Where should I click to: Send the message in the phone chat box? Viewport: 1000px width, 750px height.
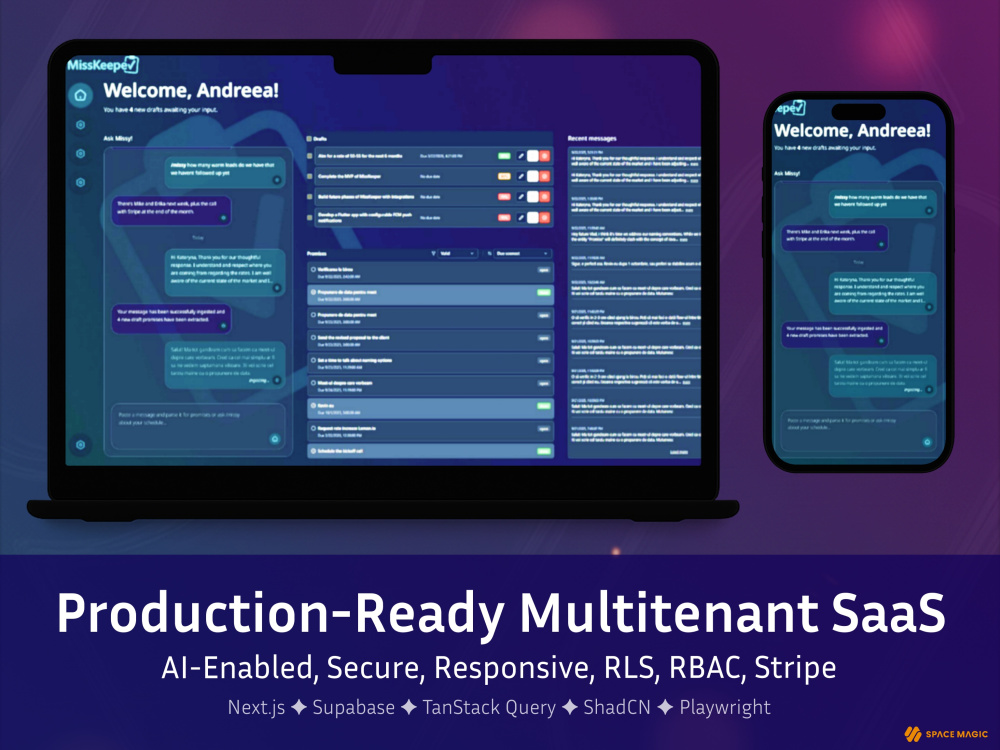[927, 442]
